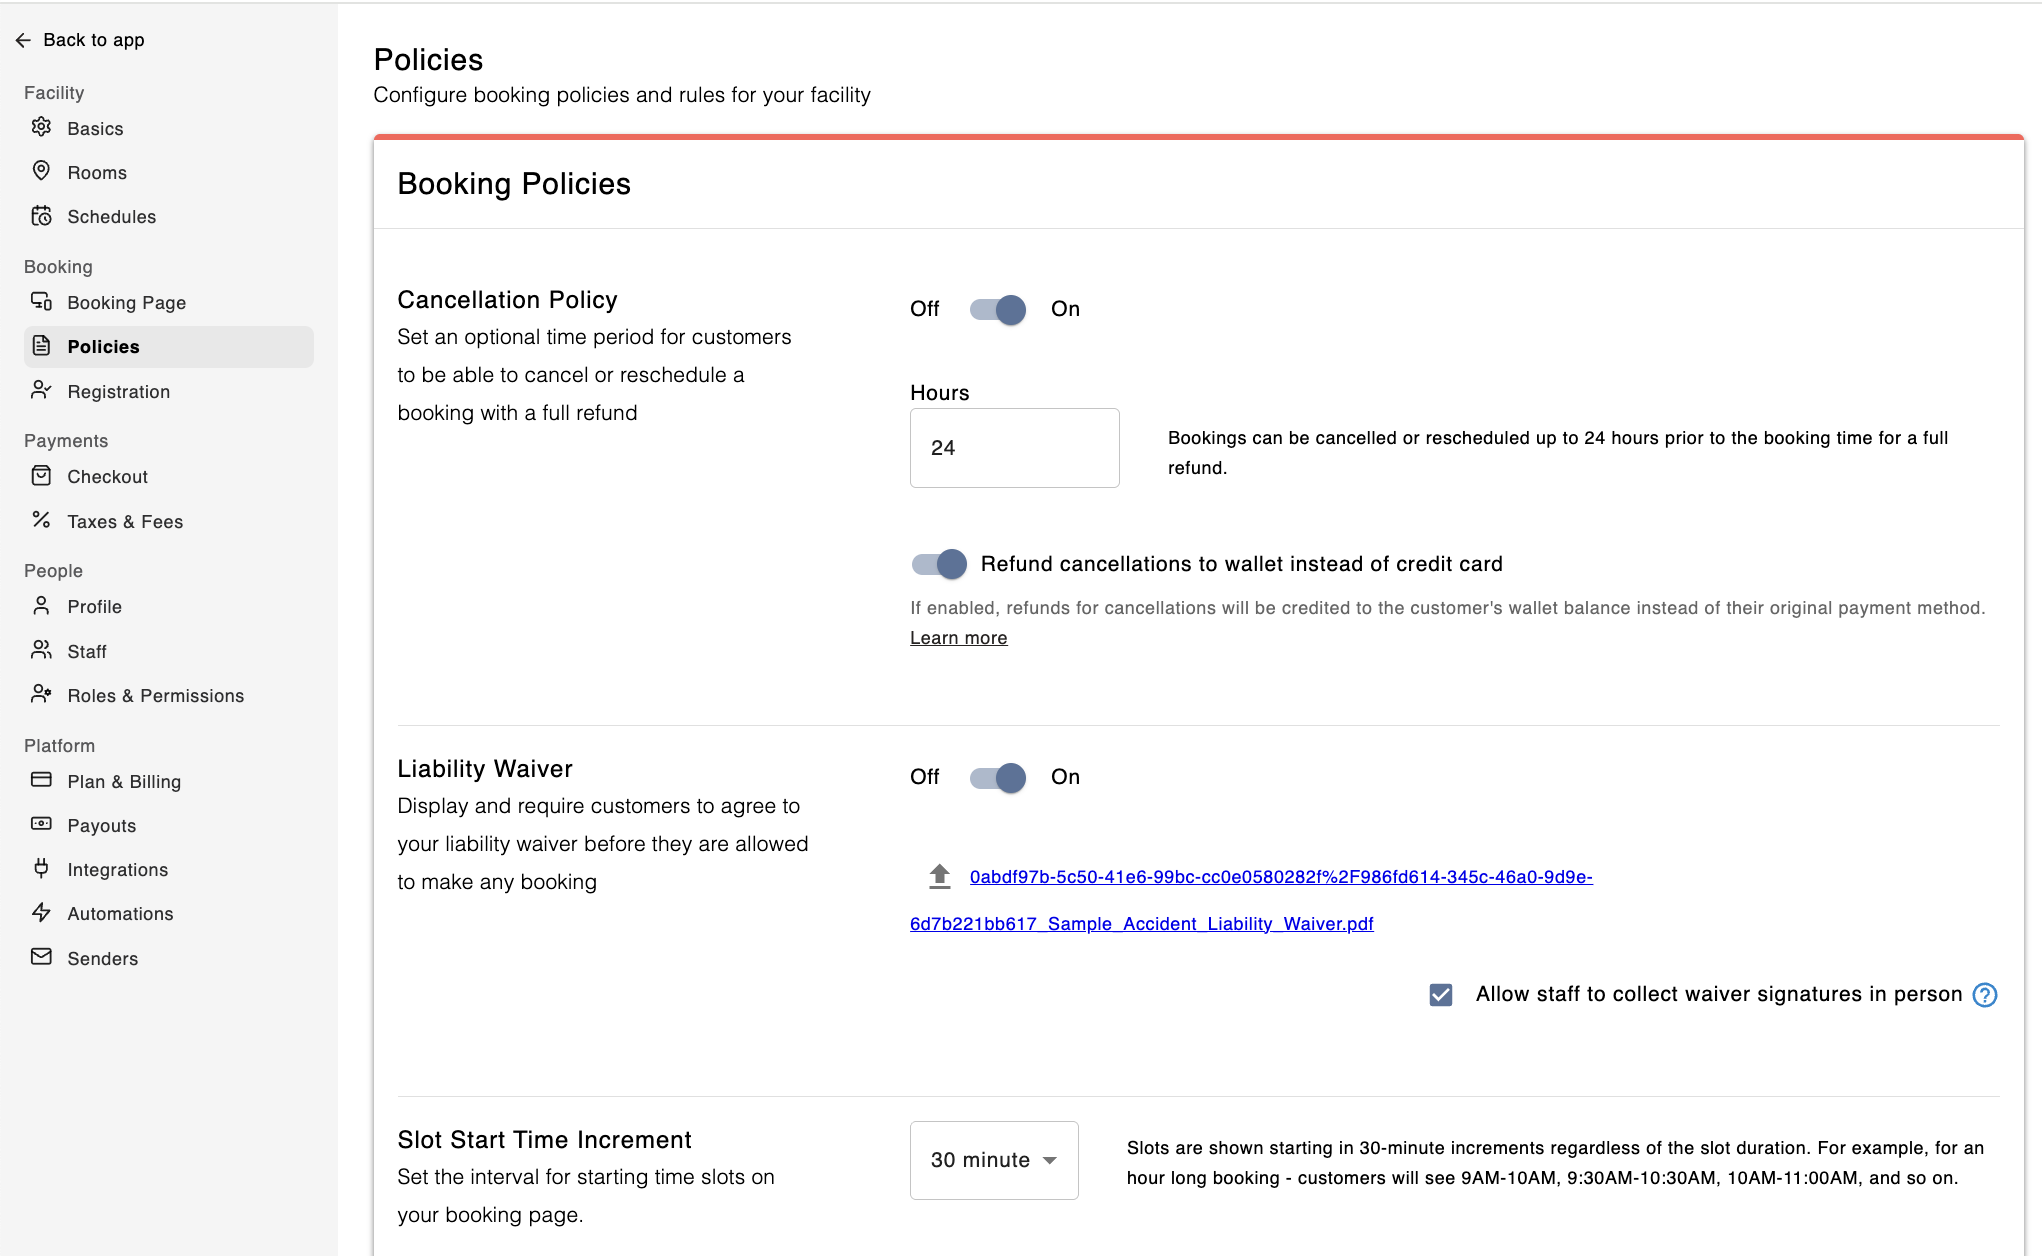Open the Sample Accident Liability Waiver PDF link
The image size is (2042, 1256).
(x=1141, y=924)
